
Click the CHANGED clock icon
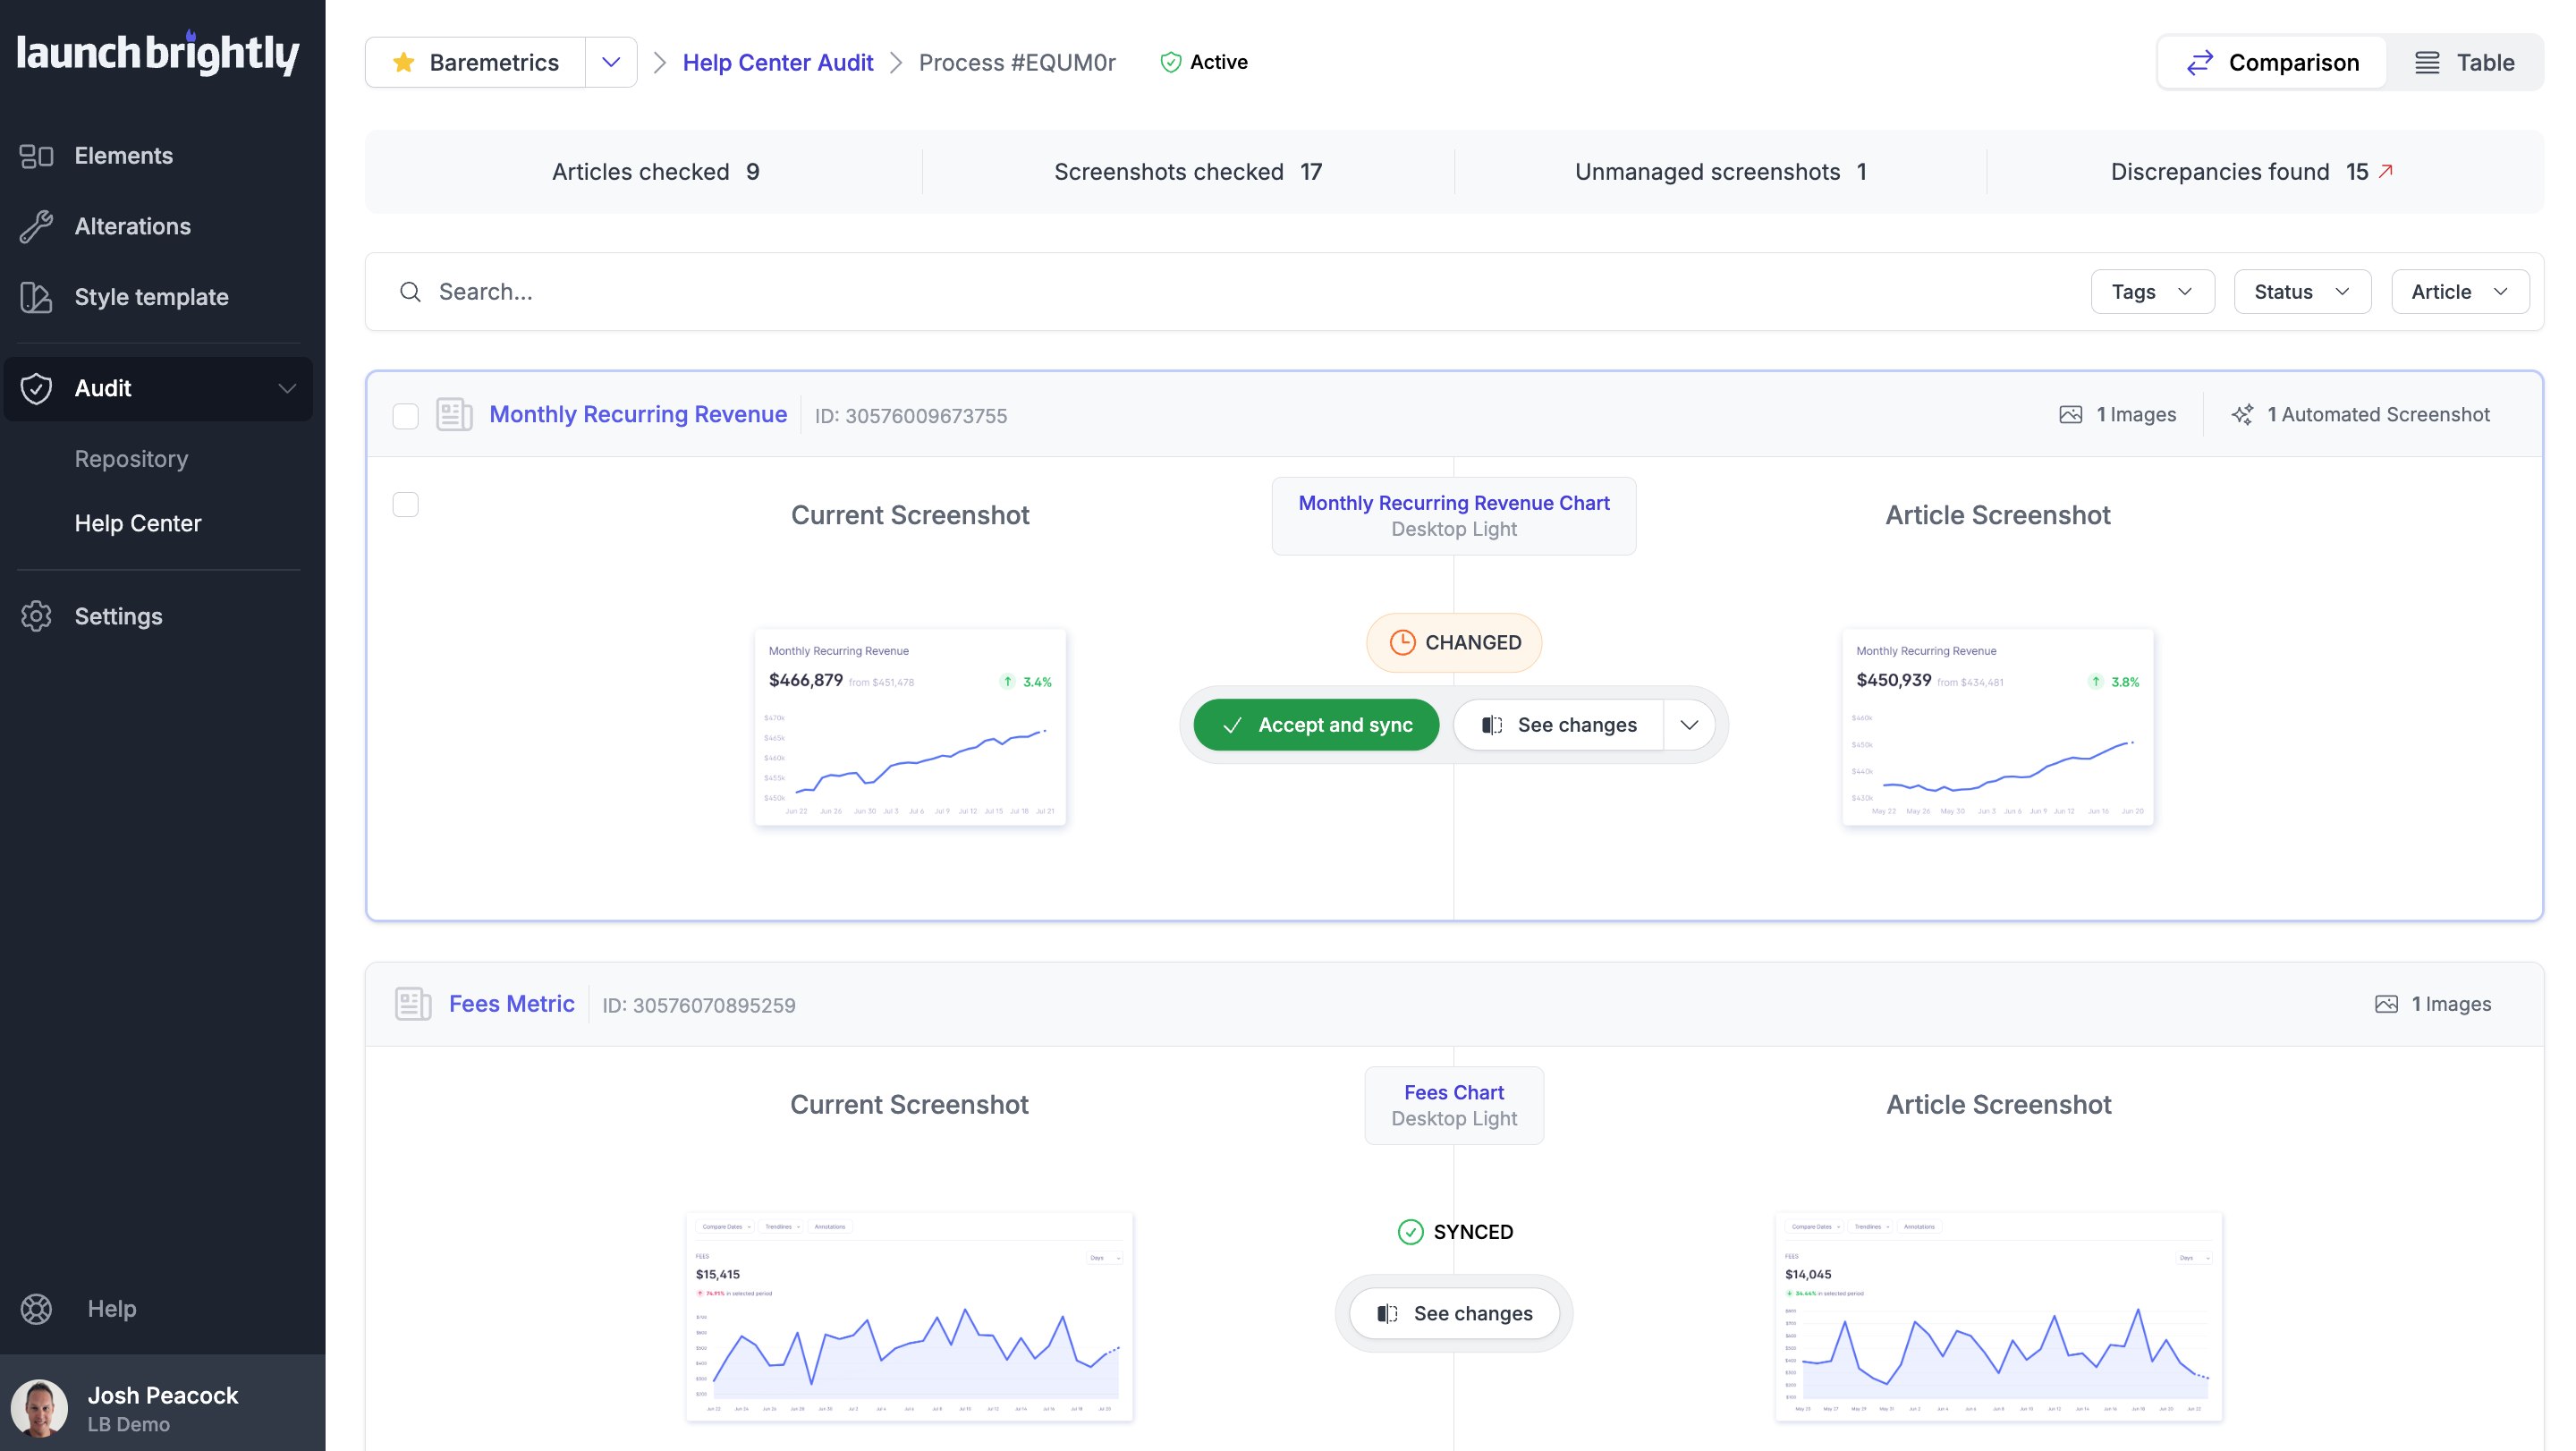(1402, 642)
